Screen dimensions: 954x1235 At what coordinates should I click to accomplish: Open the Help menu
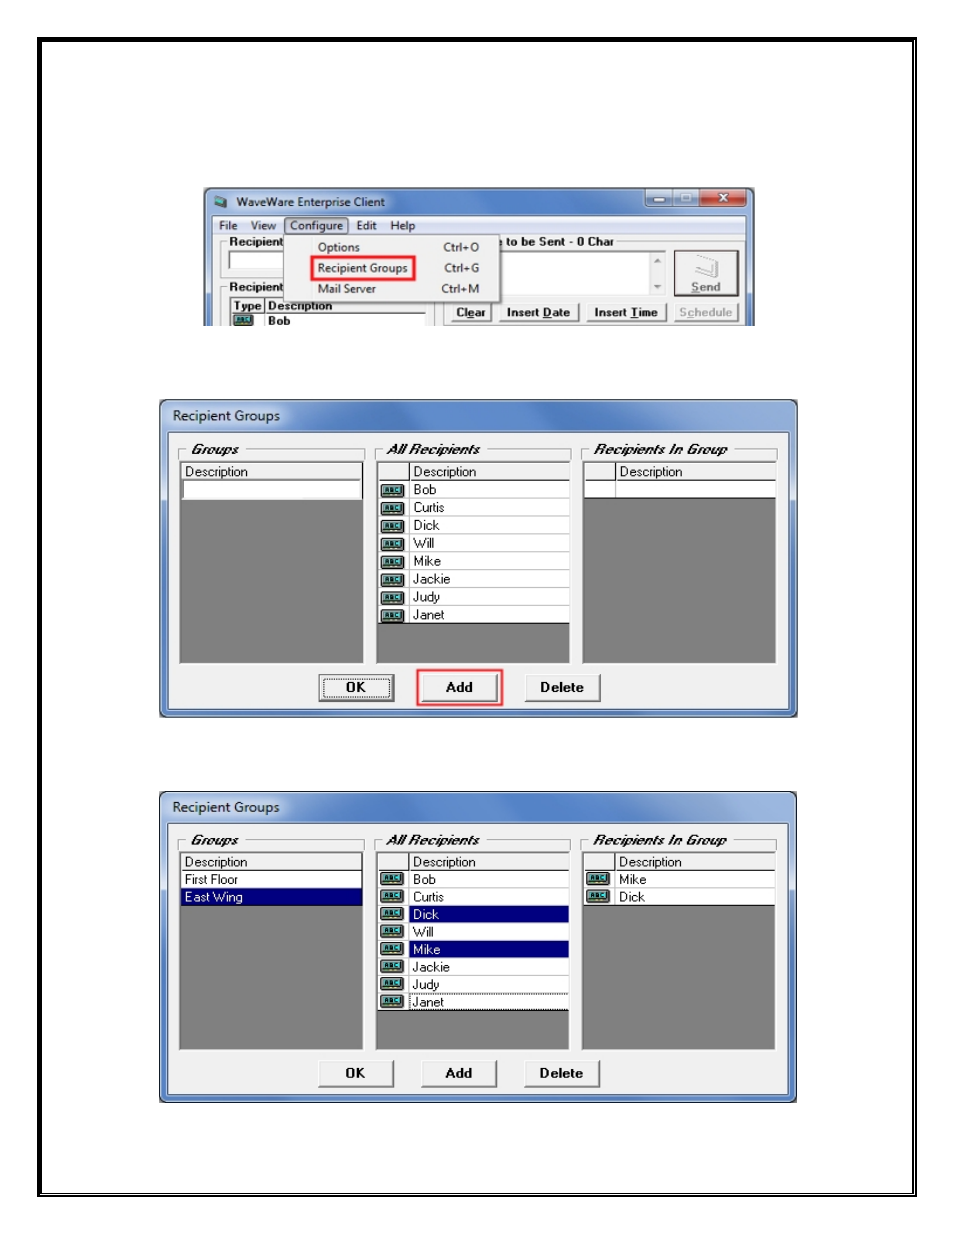(x=402, y=226)
